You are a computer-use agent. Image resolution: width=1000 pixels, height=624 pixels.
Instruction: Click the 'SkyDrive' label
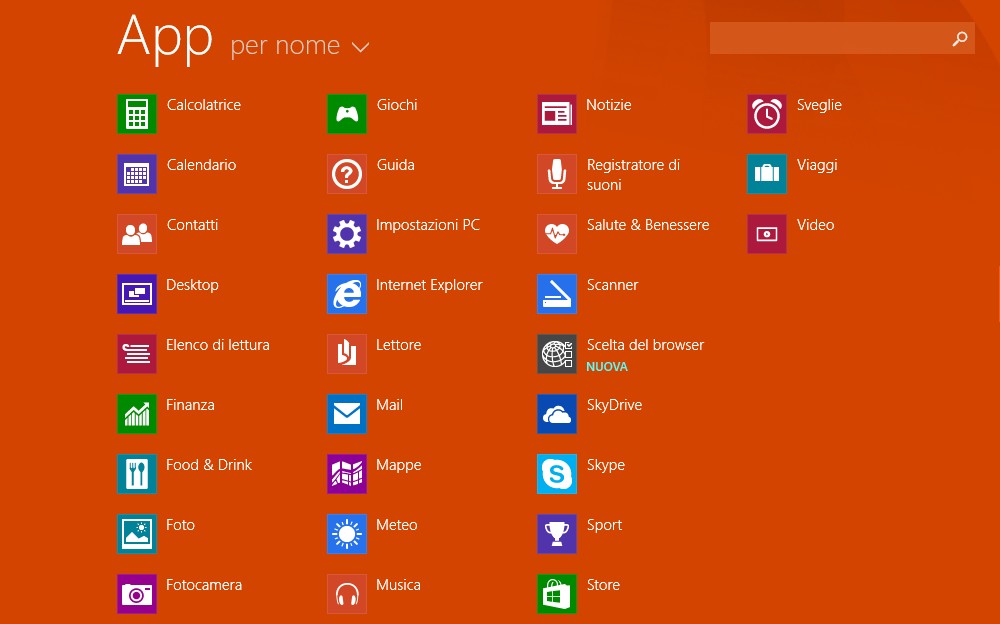click(615, 405)
